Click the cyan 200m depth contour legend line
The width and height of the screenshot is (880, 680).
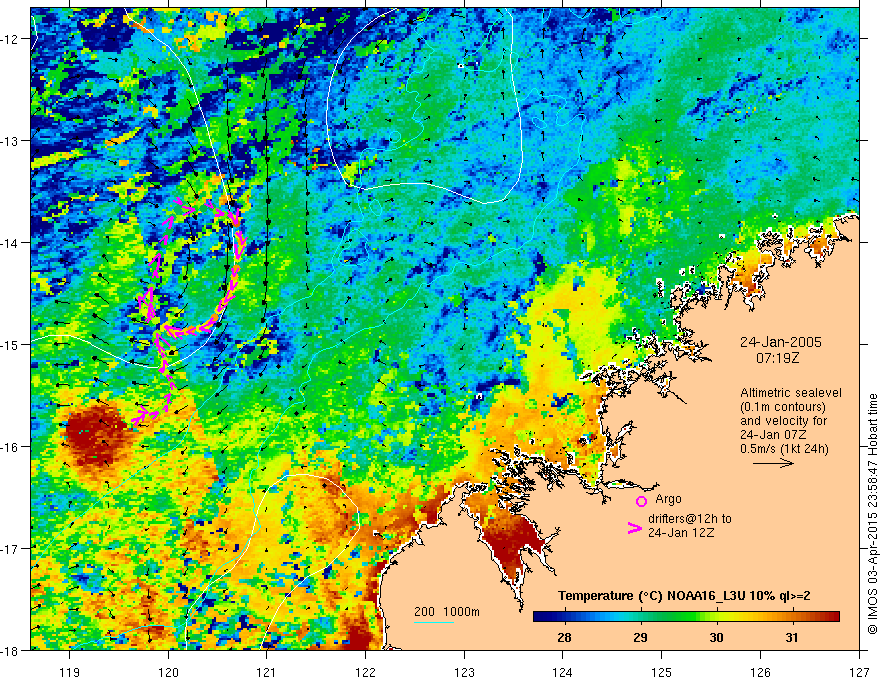[x=434, y=622]
